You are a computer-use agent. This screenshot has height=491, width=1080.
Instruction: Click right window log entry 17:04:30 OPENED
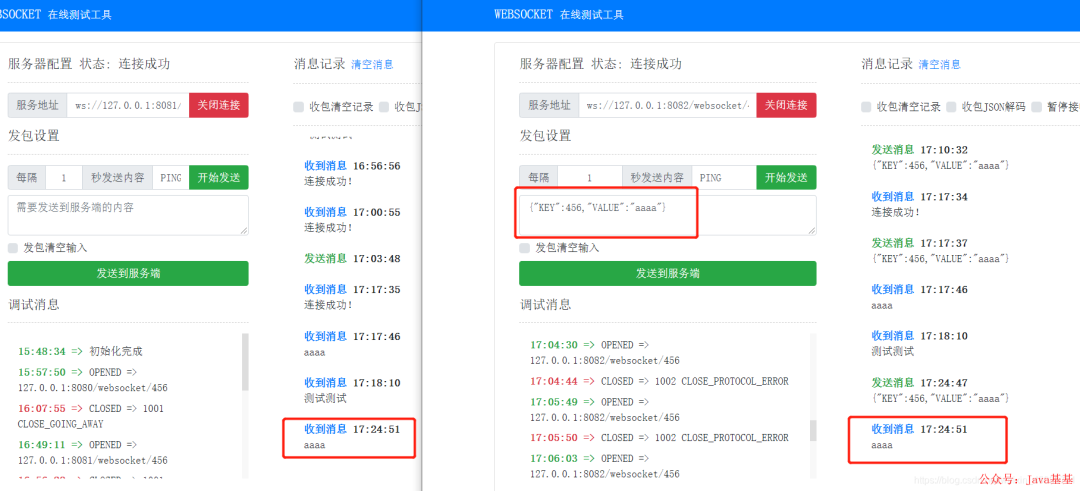(x=605, y=352)
